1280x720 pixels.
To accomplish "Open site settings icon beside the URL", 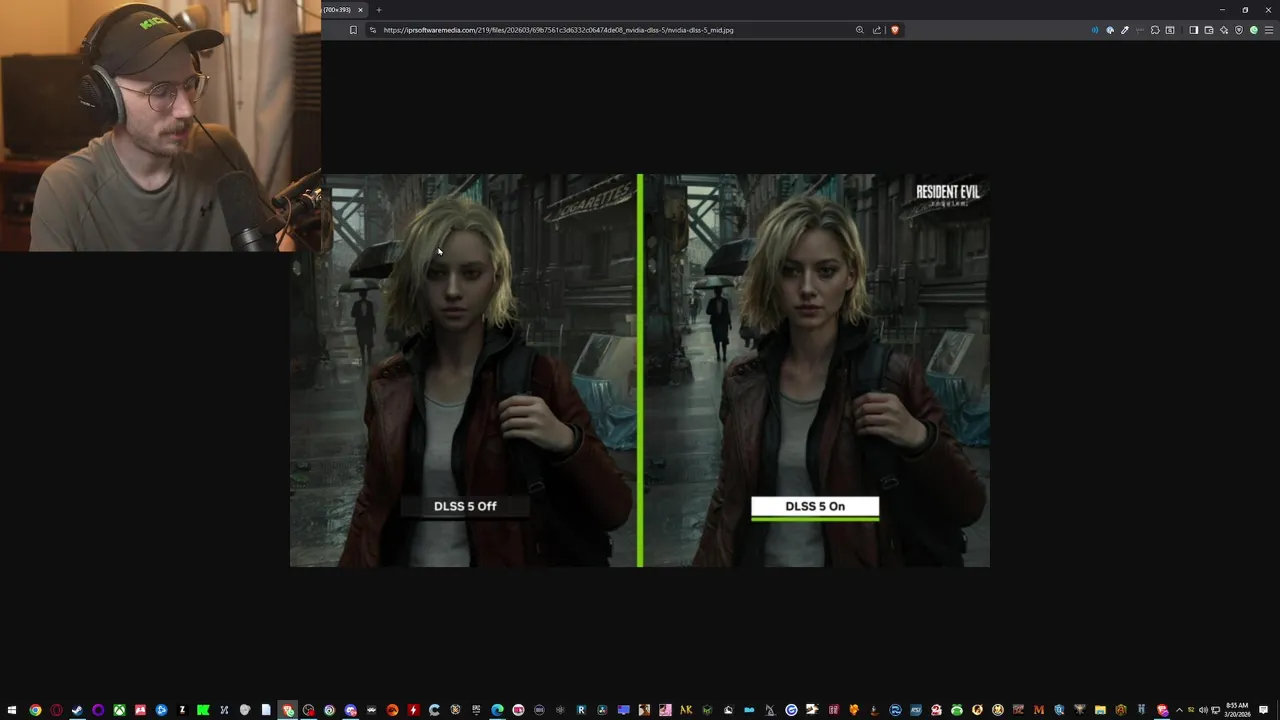I will coord(373,30).
